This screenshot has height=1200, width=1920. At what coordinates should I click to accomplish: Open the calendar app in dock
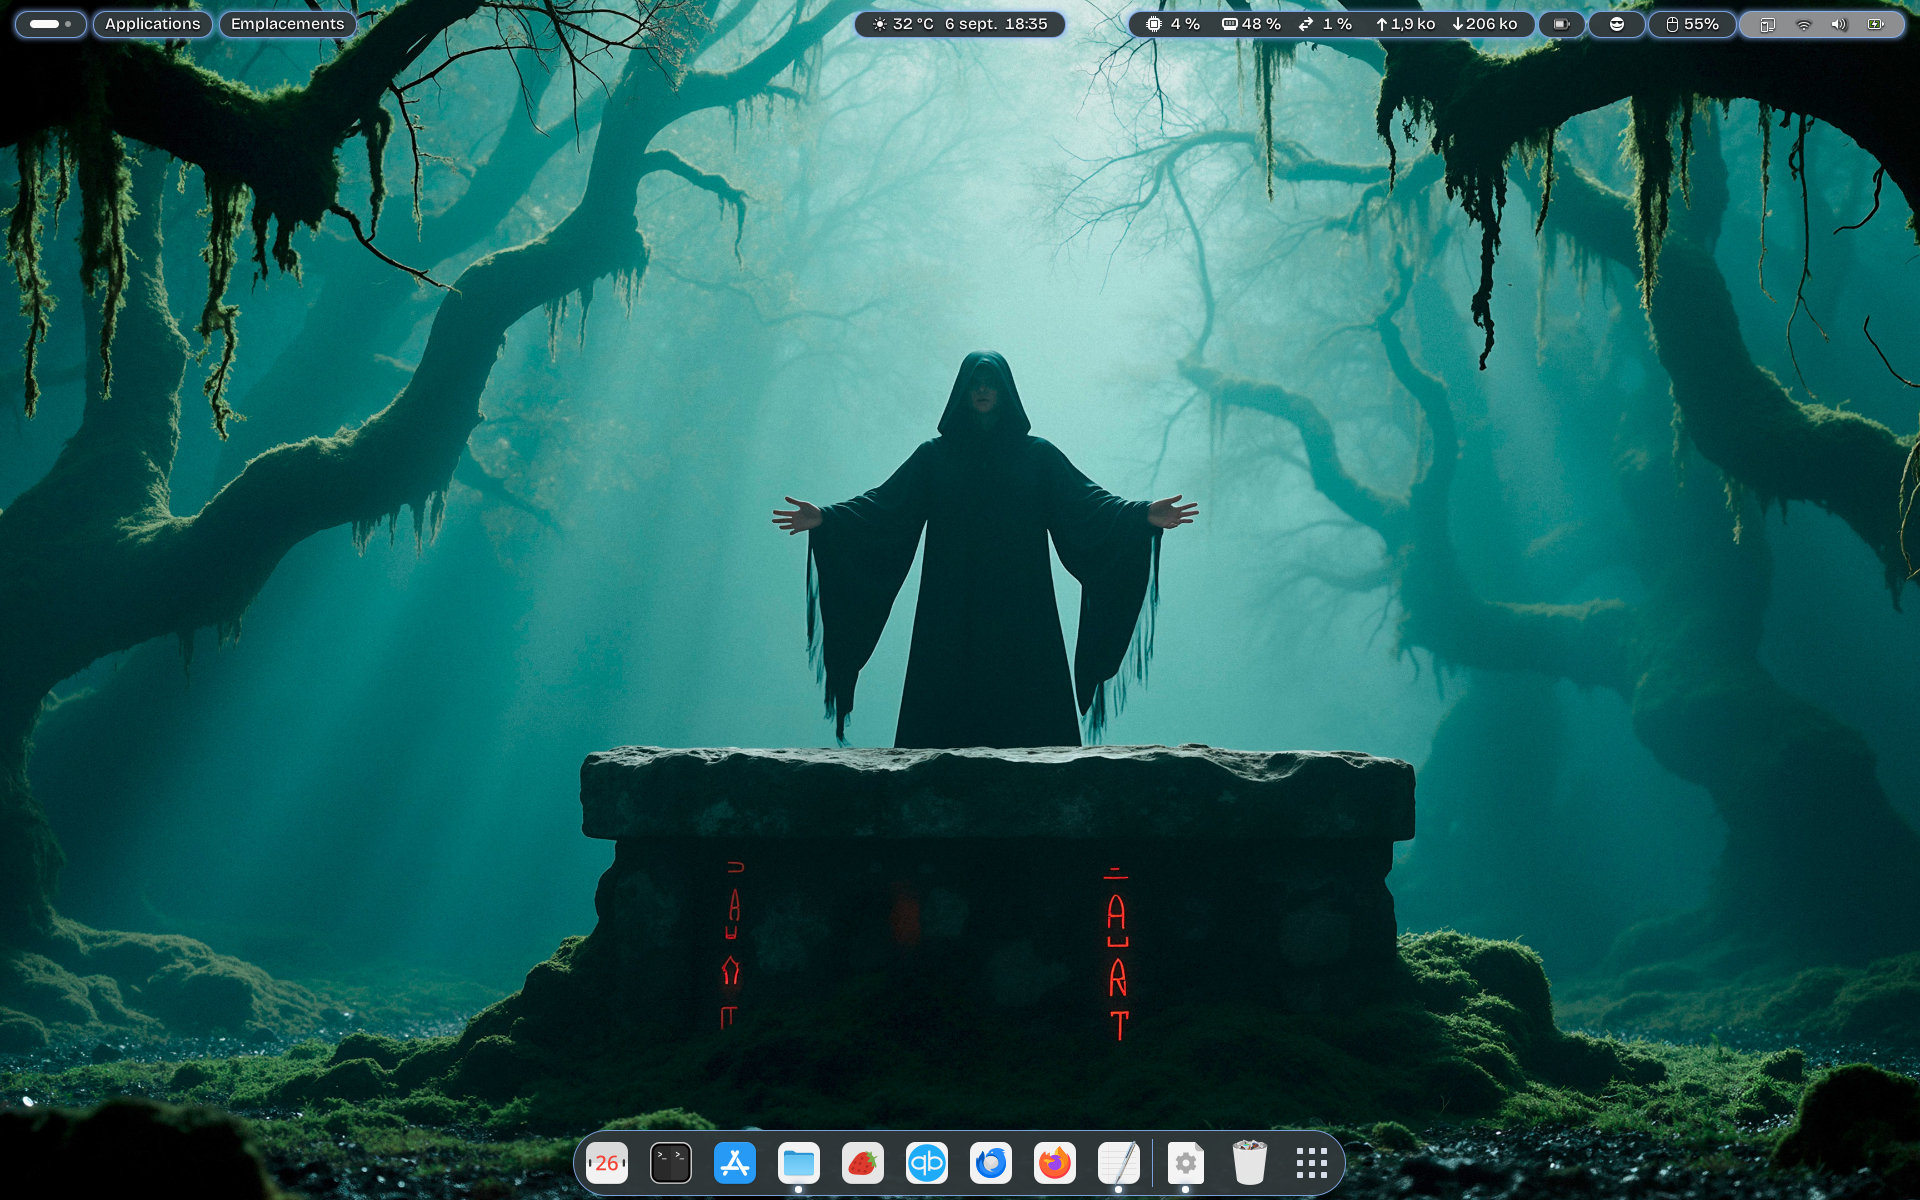coord(607,1163)
